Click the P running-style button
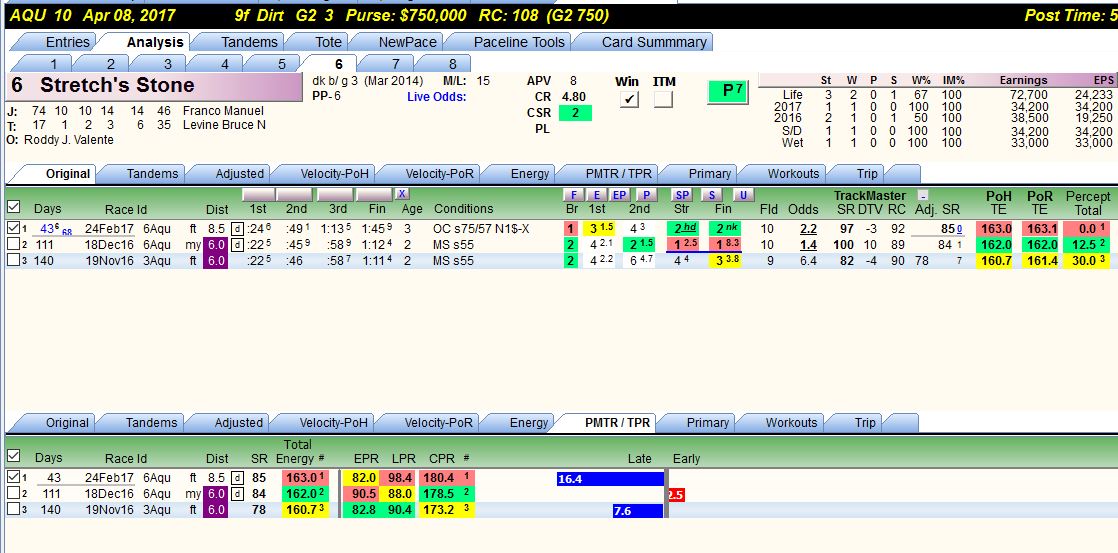Viewport: 1118px width, 553px height. [646, 195]
